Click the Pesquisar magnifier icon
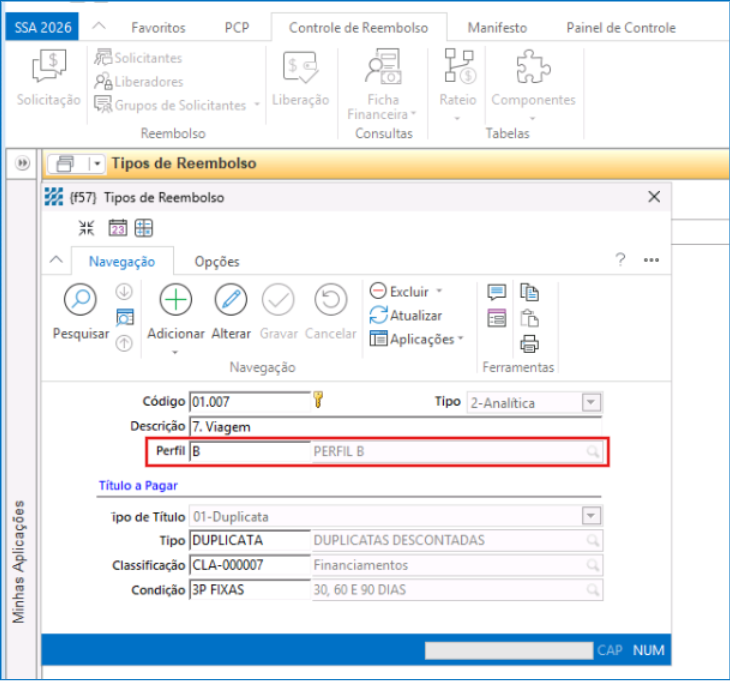730x681 pixels. pyautogui.click(x=80, y=300)
